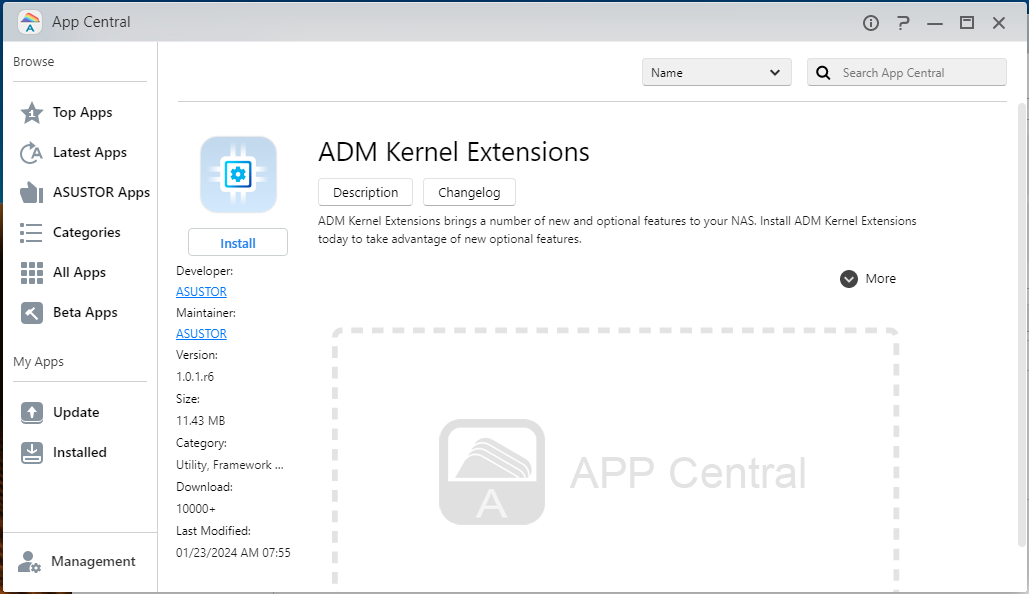Click version text 1.0.1.r6
The height and width of the screenshot is (594, 1029).
(195, 377)
